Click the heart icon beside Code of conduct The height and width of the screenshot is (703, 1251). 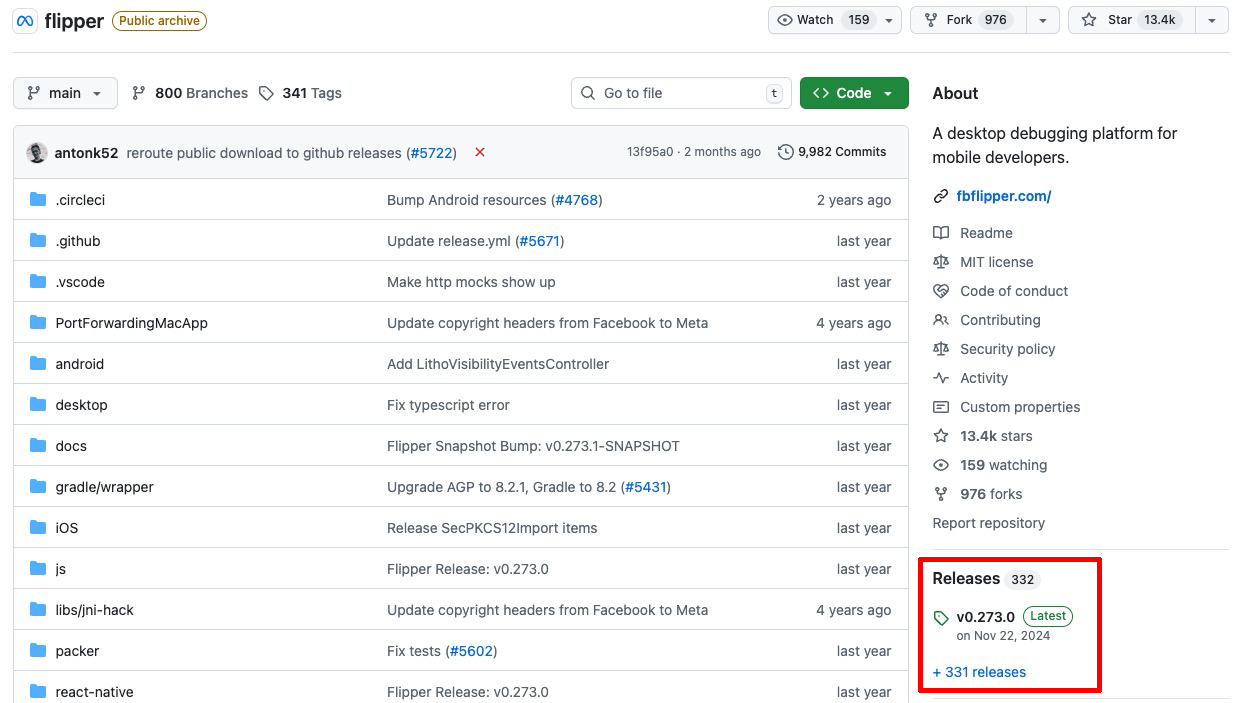coord(941,291)
